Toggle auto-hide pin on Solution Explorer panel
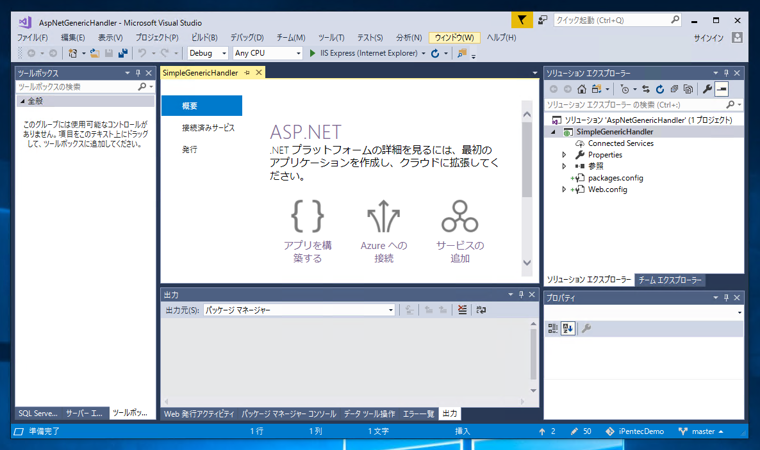This screenshot has width=760, height=450. [x=726, y=73]
